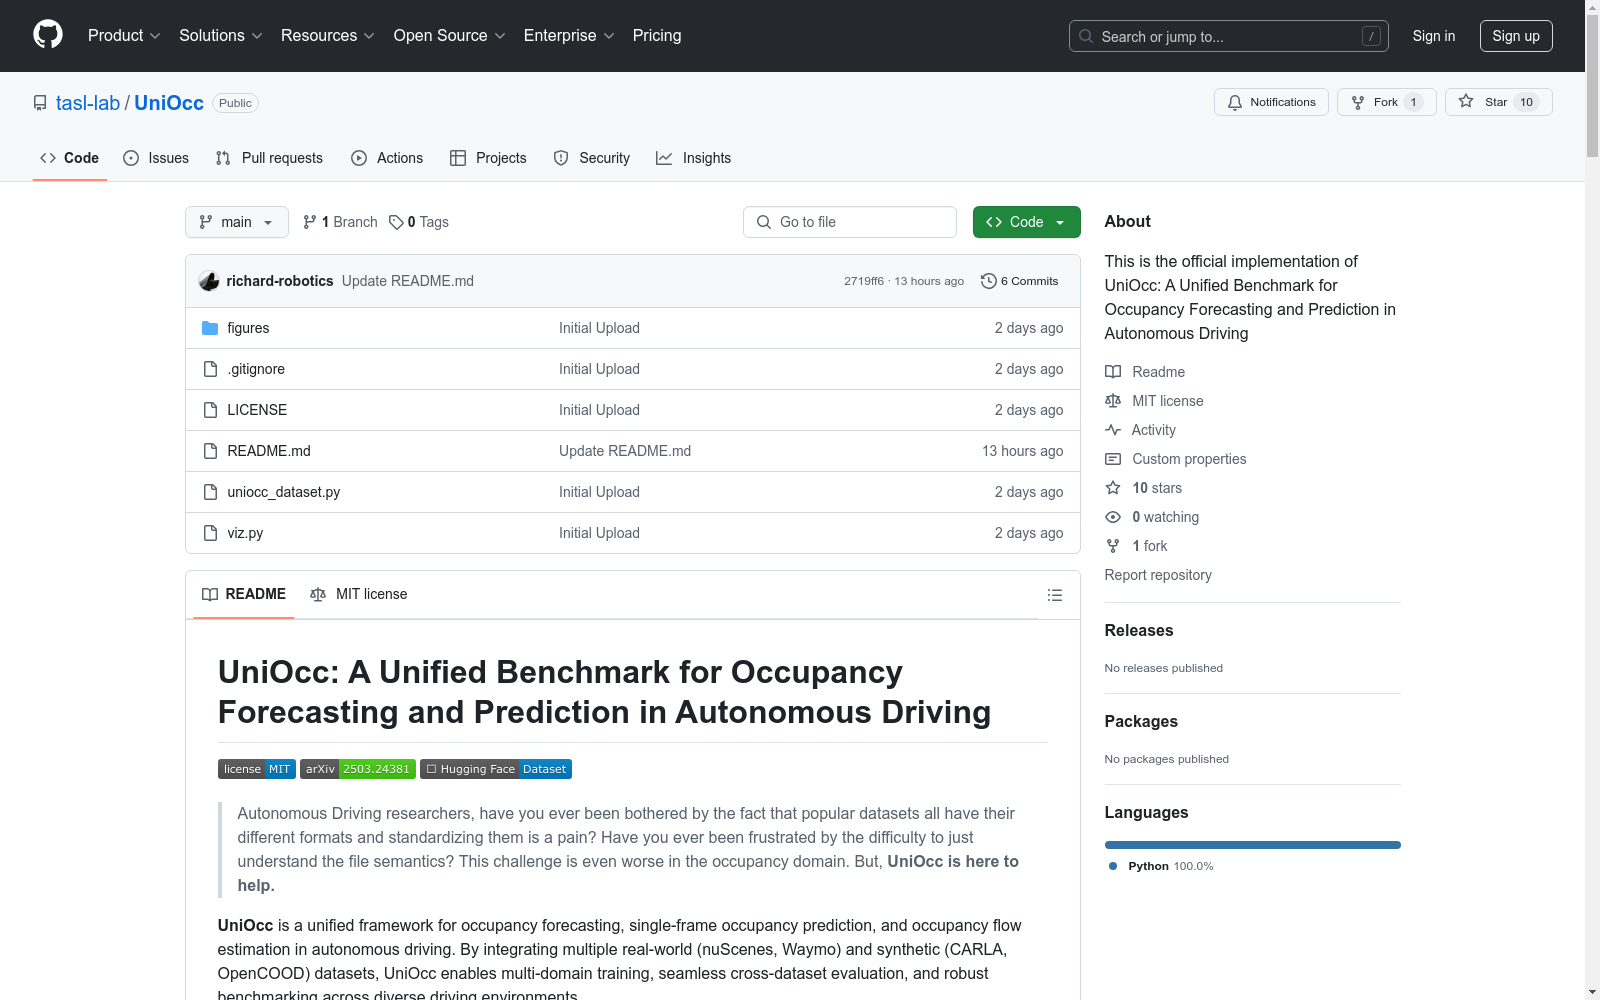Open the Pull requests tab

coord(269,158)
